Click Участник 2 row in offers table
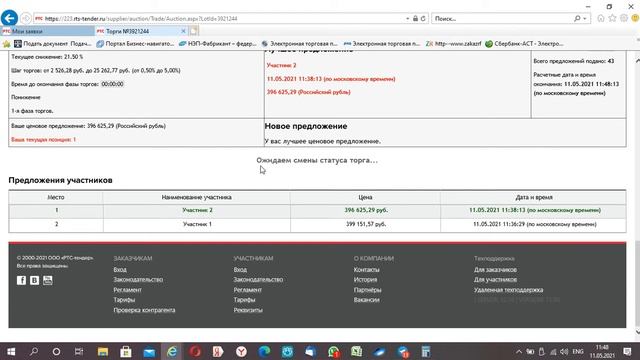This screenshot has width=640, height=360. coord(317,210)
